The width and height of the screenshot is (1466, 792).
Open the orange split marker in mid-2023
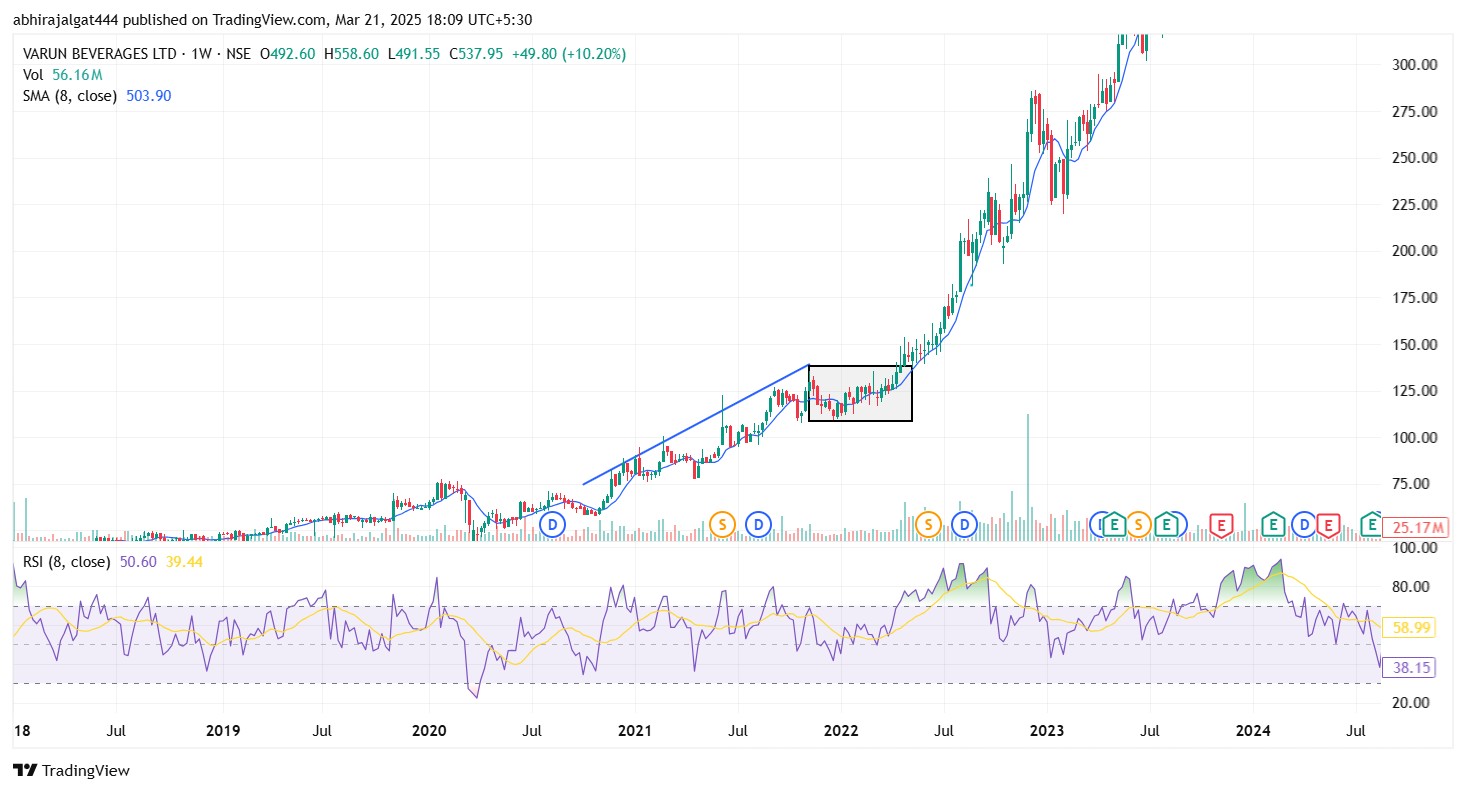click(1138, 524)
